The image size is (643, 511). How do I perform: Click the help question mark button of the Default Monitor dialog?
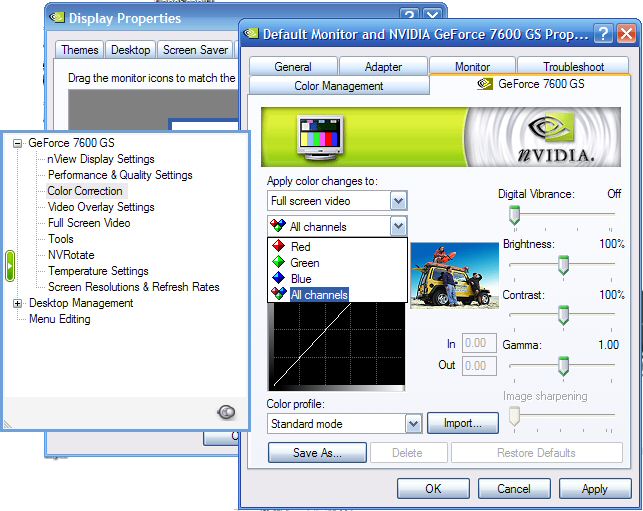click(x=603, y=34)
